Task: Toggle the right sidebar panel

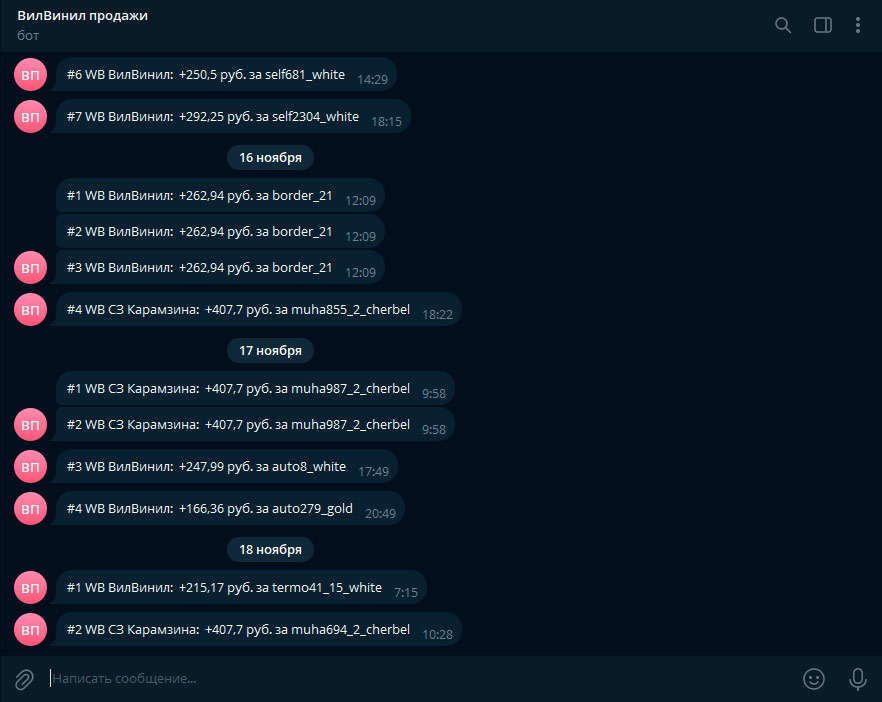Action: (822, 25)
